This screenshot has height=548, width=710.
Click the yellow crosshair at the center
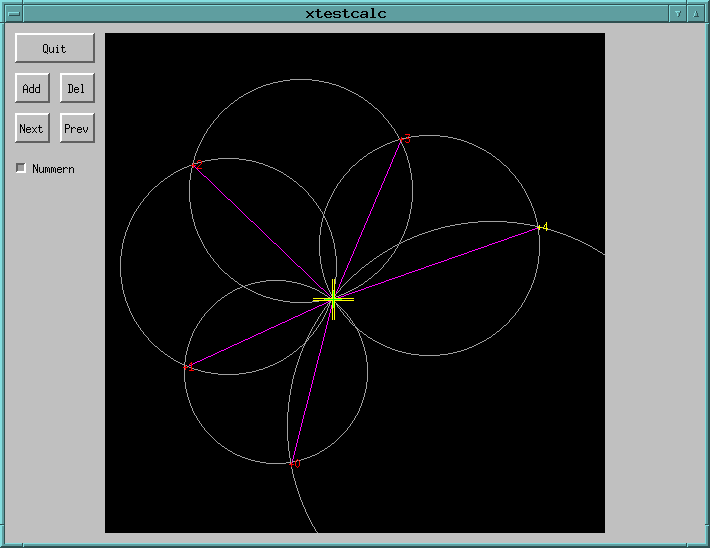[333, 298]
